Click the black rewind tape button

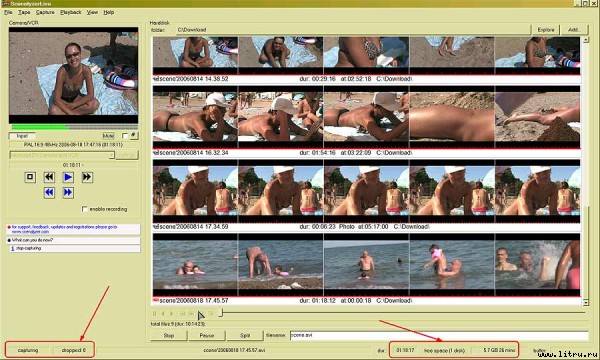click(x=49, y=177)
